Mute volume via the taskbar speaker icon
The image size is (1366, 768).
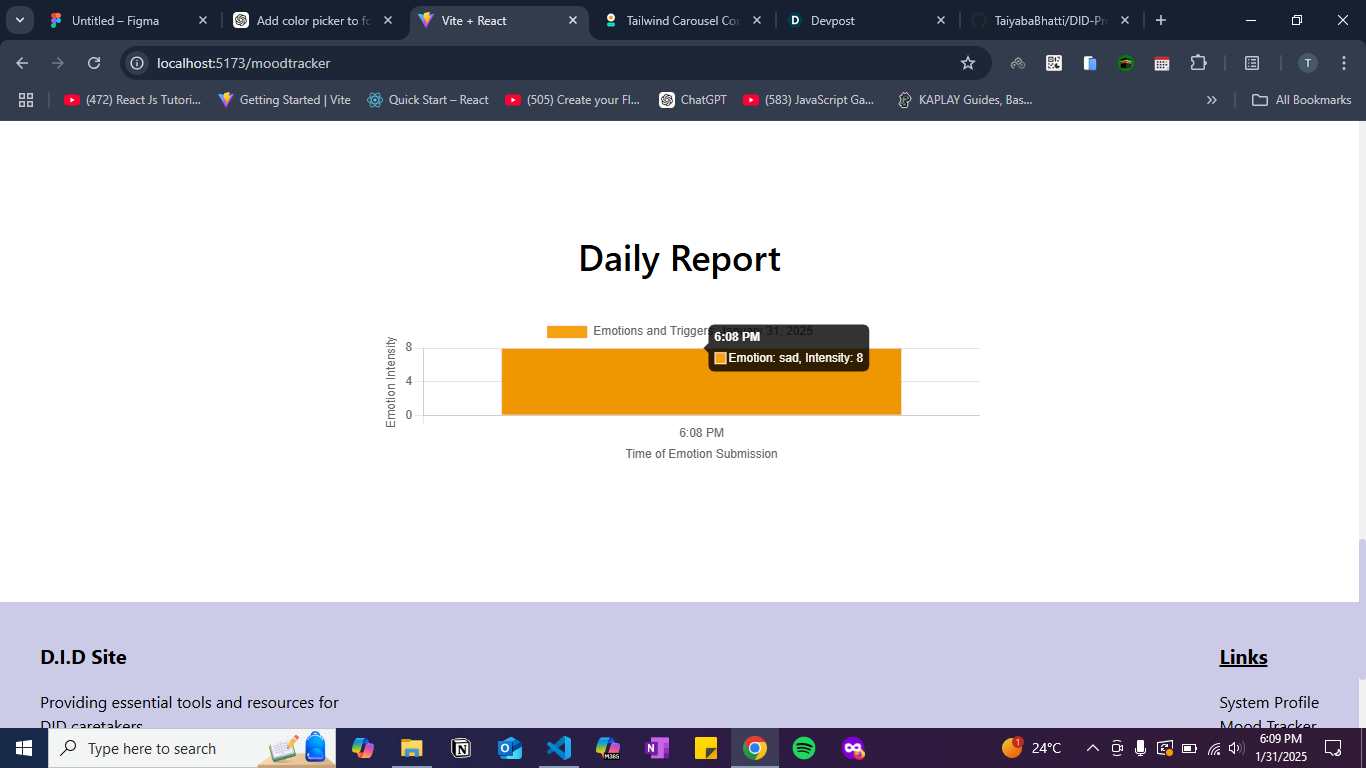1233,748
